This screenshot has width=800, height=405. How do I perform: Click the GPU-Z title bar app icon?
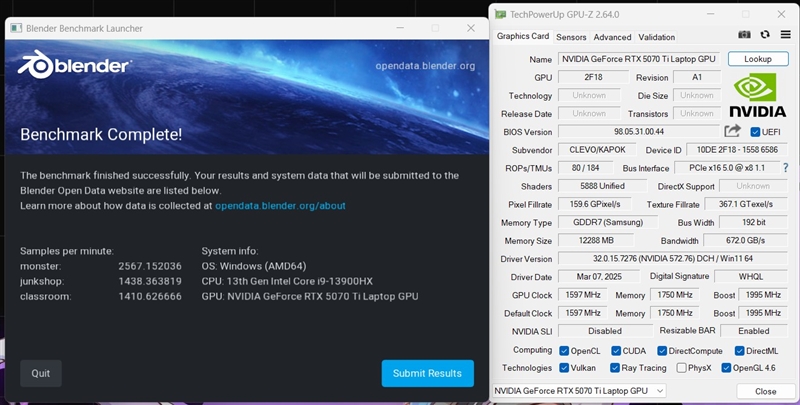pyautogui.click(x=501, y=14)
